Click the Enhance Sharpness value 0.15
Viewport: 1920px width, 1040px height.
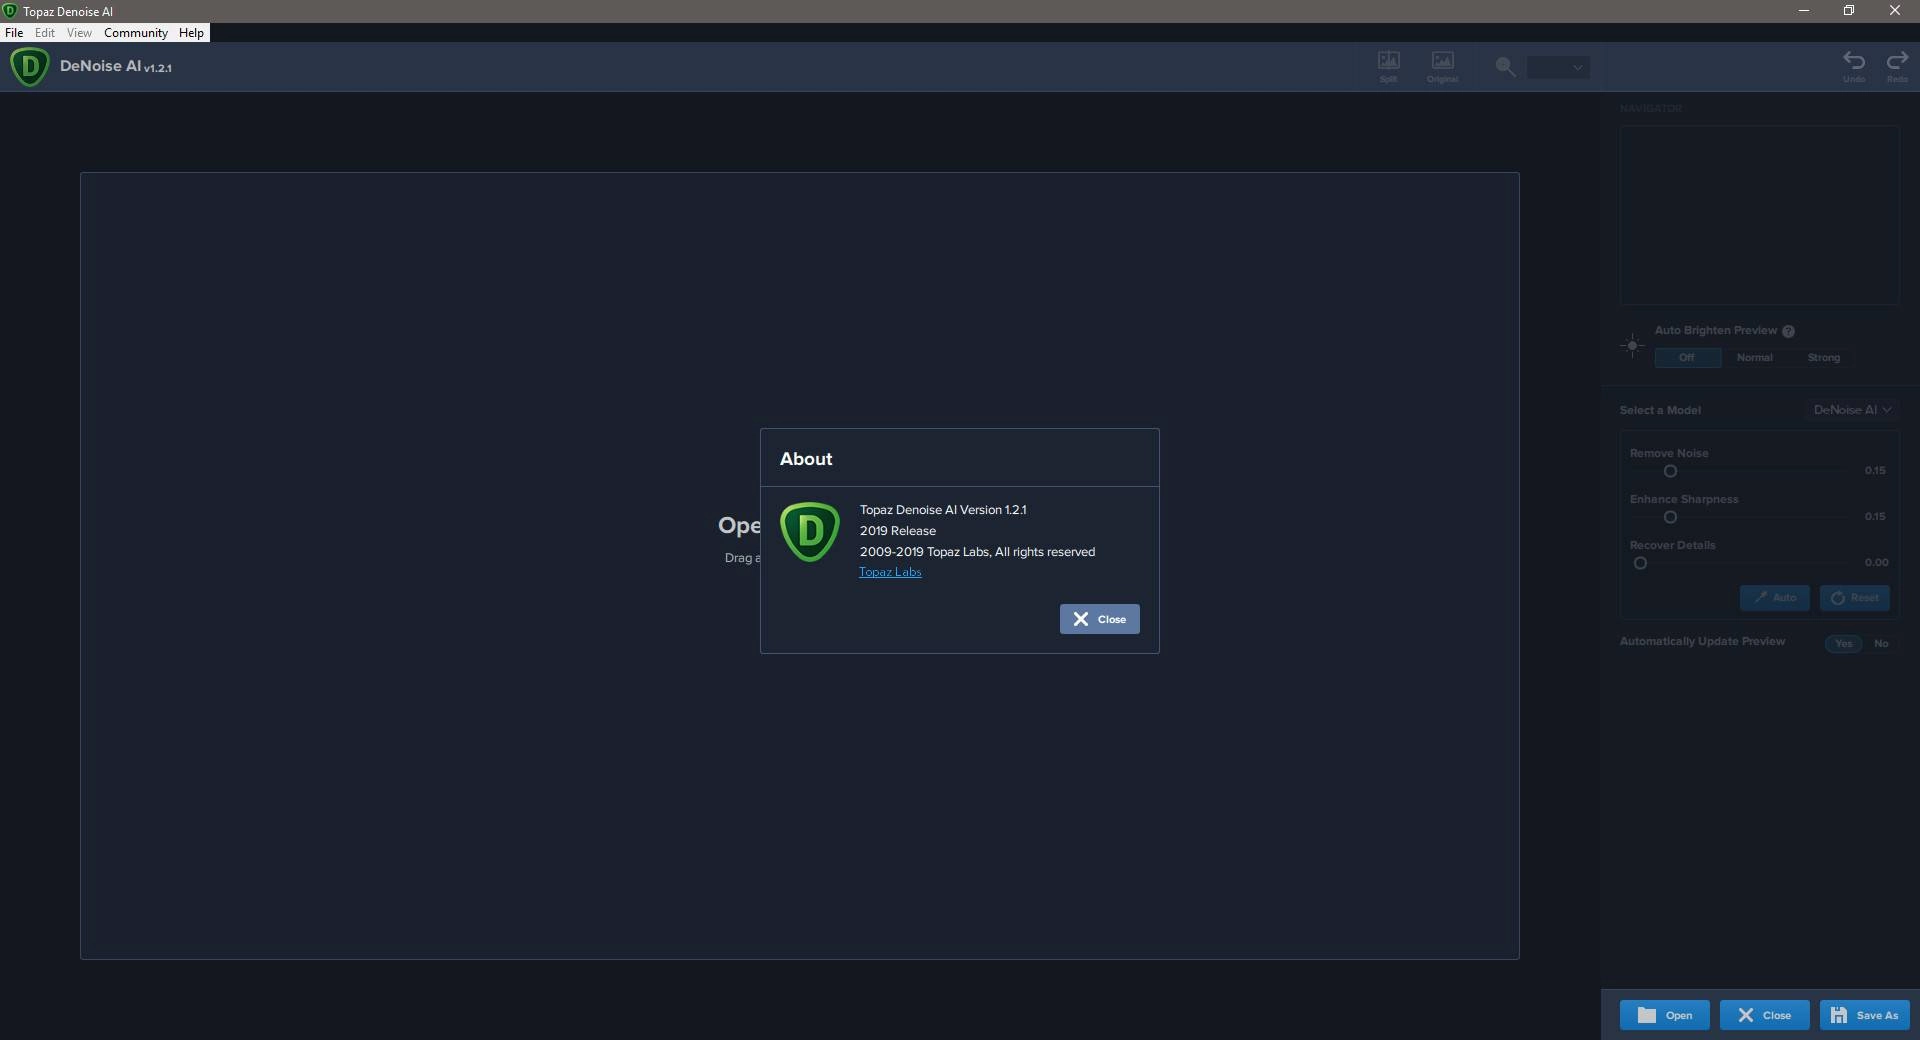[x=1875, y=516]
